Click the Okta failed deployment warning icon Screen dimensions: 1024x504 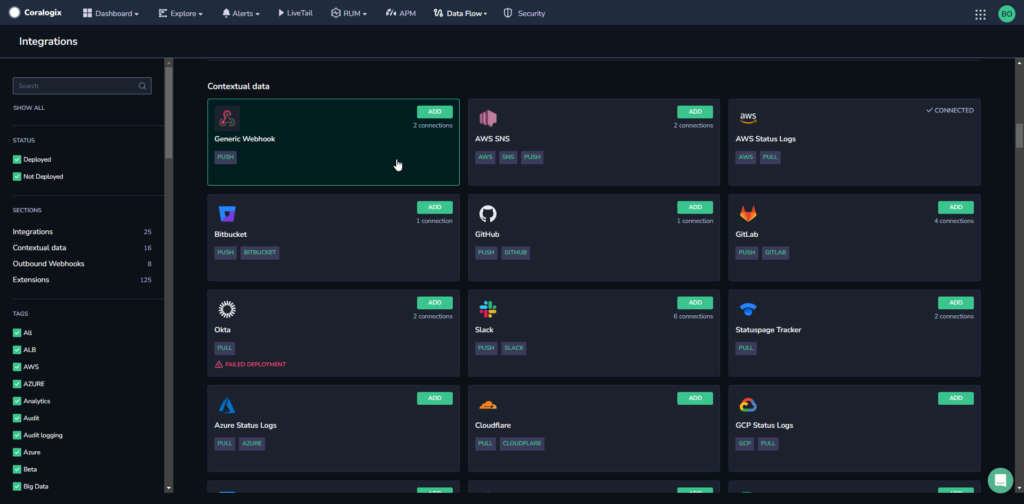tap(219, 364)
